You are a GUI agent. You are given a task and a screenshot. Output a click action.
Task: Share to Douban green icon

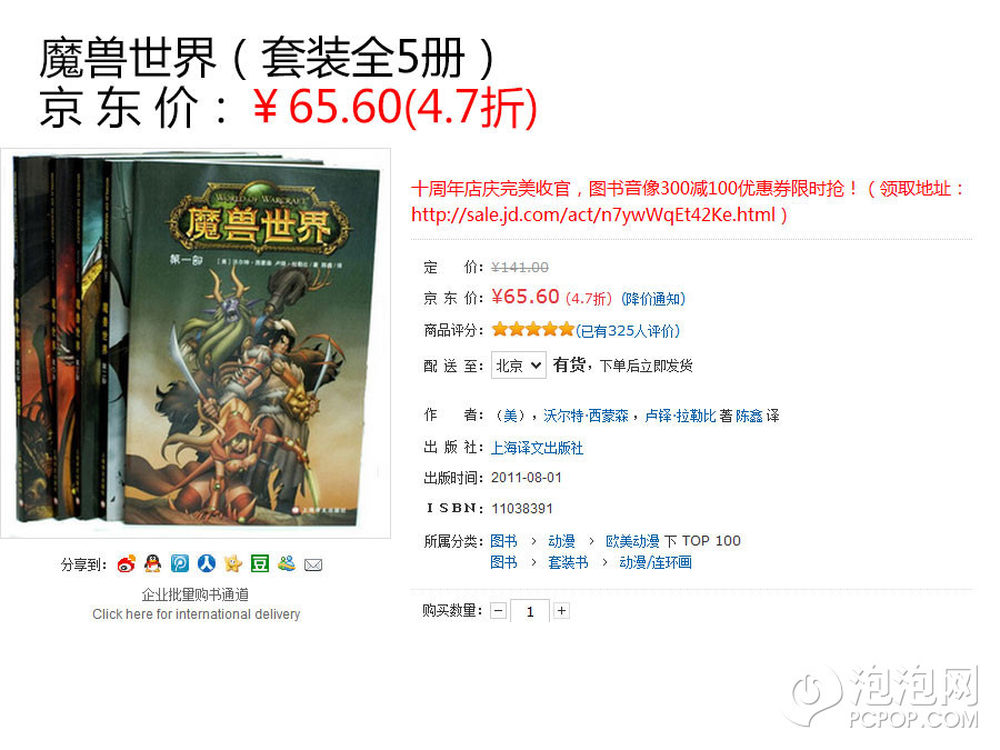pos(260,564)
